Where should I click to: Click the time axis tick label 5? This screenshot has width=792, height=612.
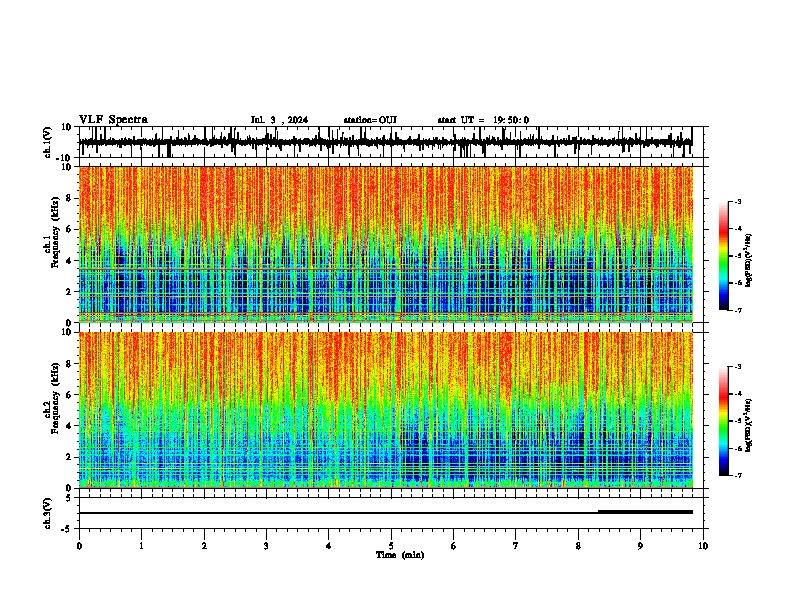pos(391,546)
